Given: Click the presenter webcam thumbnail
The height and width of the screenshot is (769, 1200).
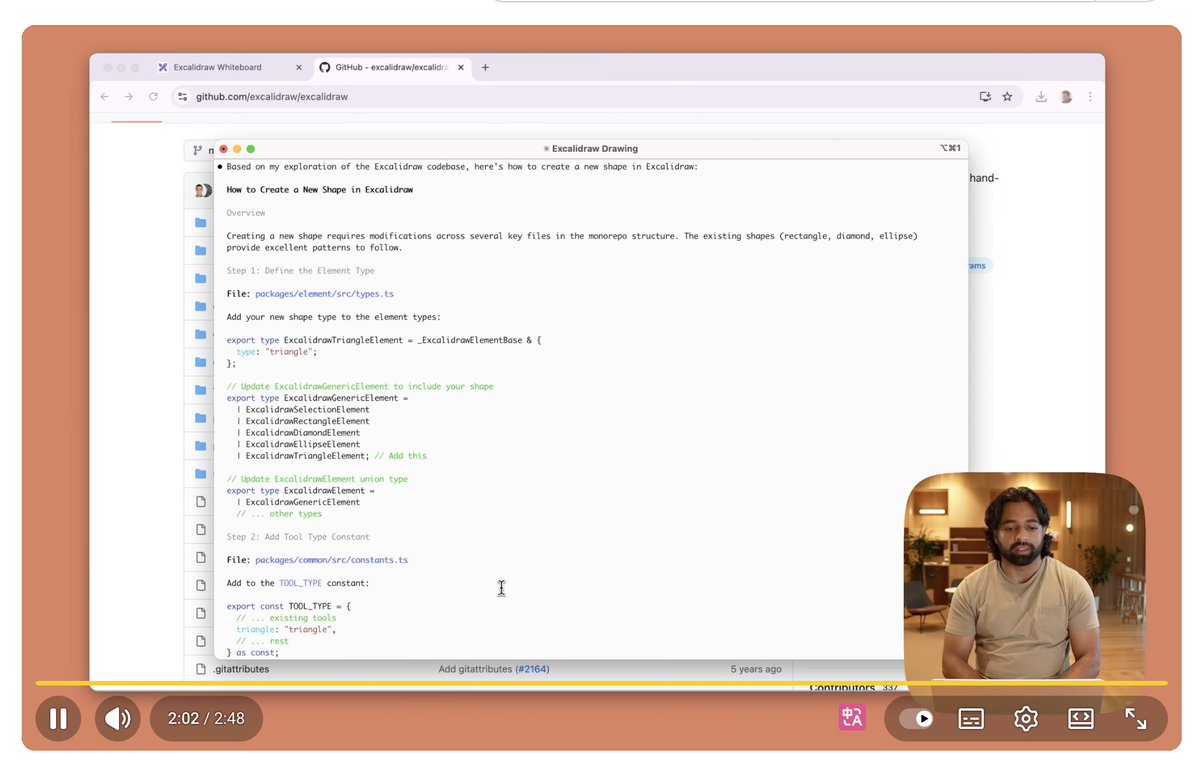Looking at the screenshot, I should click(x=1024, y=578).
